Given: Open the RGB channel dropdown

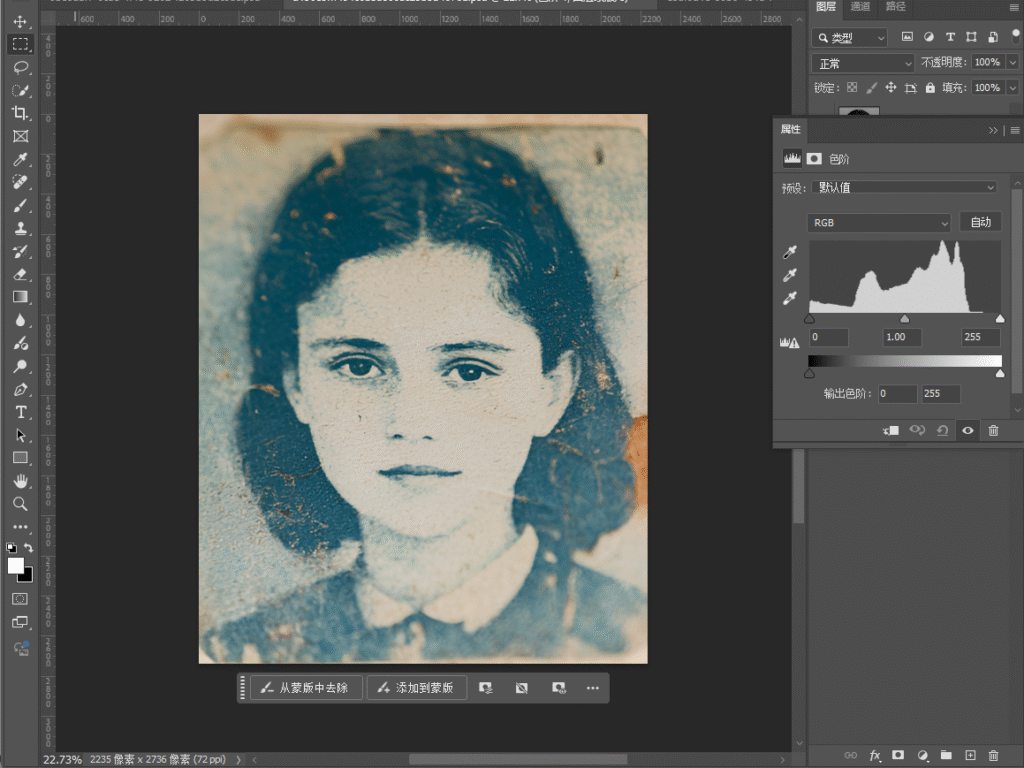Looking at the screenshot, I should coord(879,222).
